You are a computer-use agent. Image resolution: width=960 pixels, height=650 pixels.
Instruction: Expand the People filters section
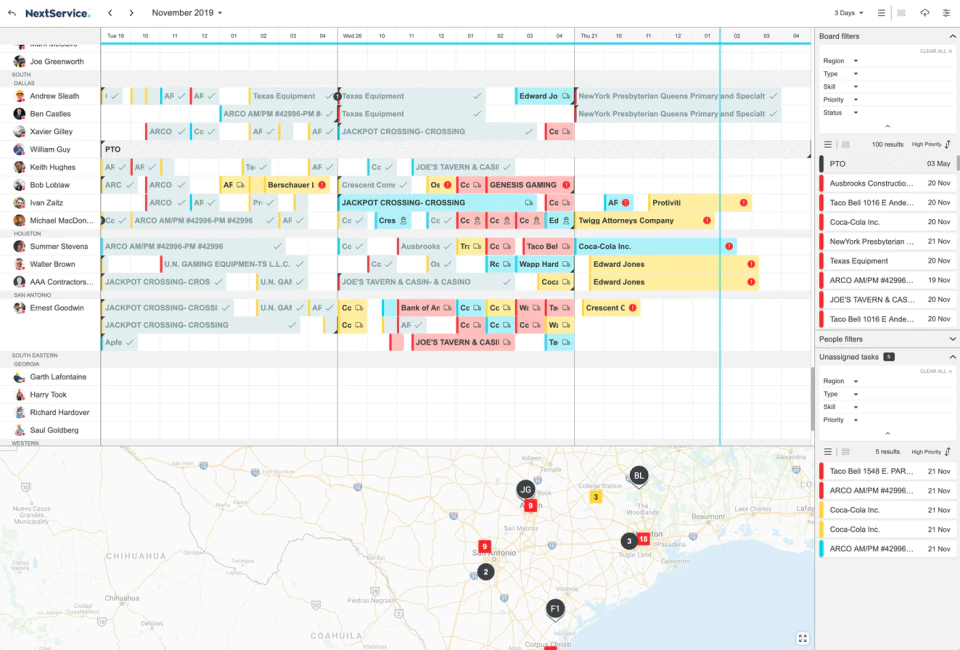[952, 339]
